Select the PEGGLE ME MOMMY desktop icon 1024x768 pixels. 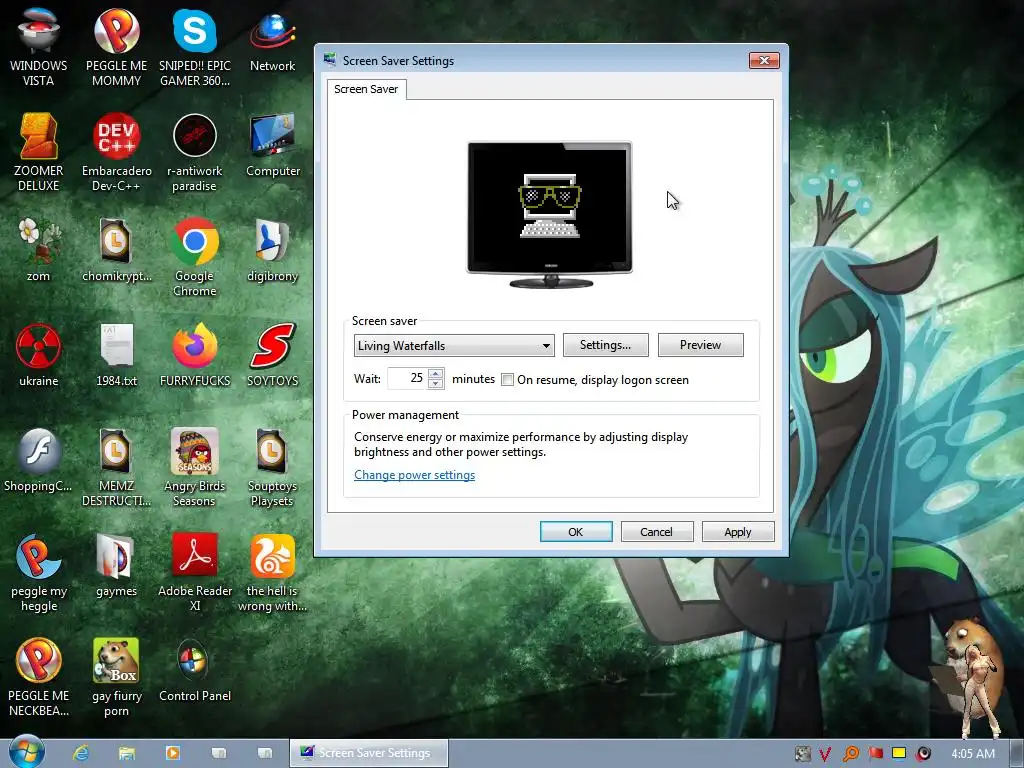pos(116,47)
